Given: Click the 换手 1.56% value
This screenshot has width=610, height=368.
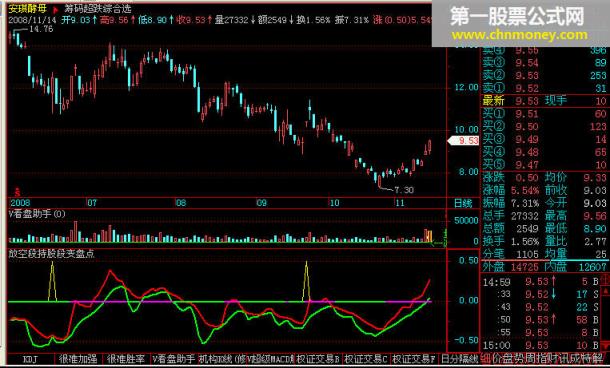Looking at the screenshot, I should click(x=525, y=242).
